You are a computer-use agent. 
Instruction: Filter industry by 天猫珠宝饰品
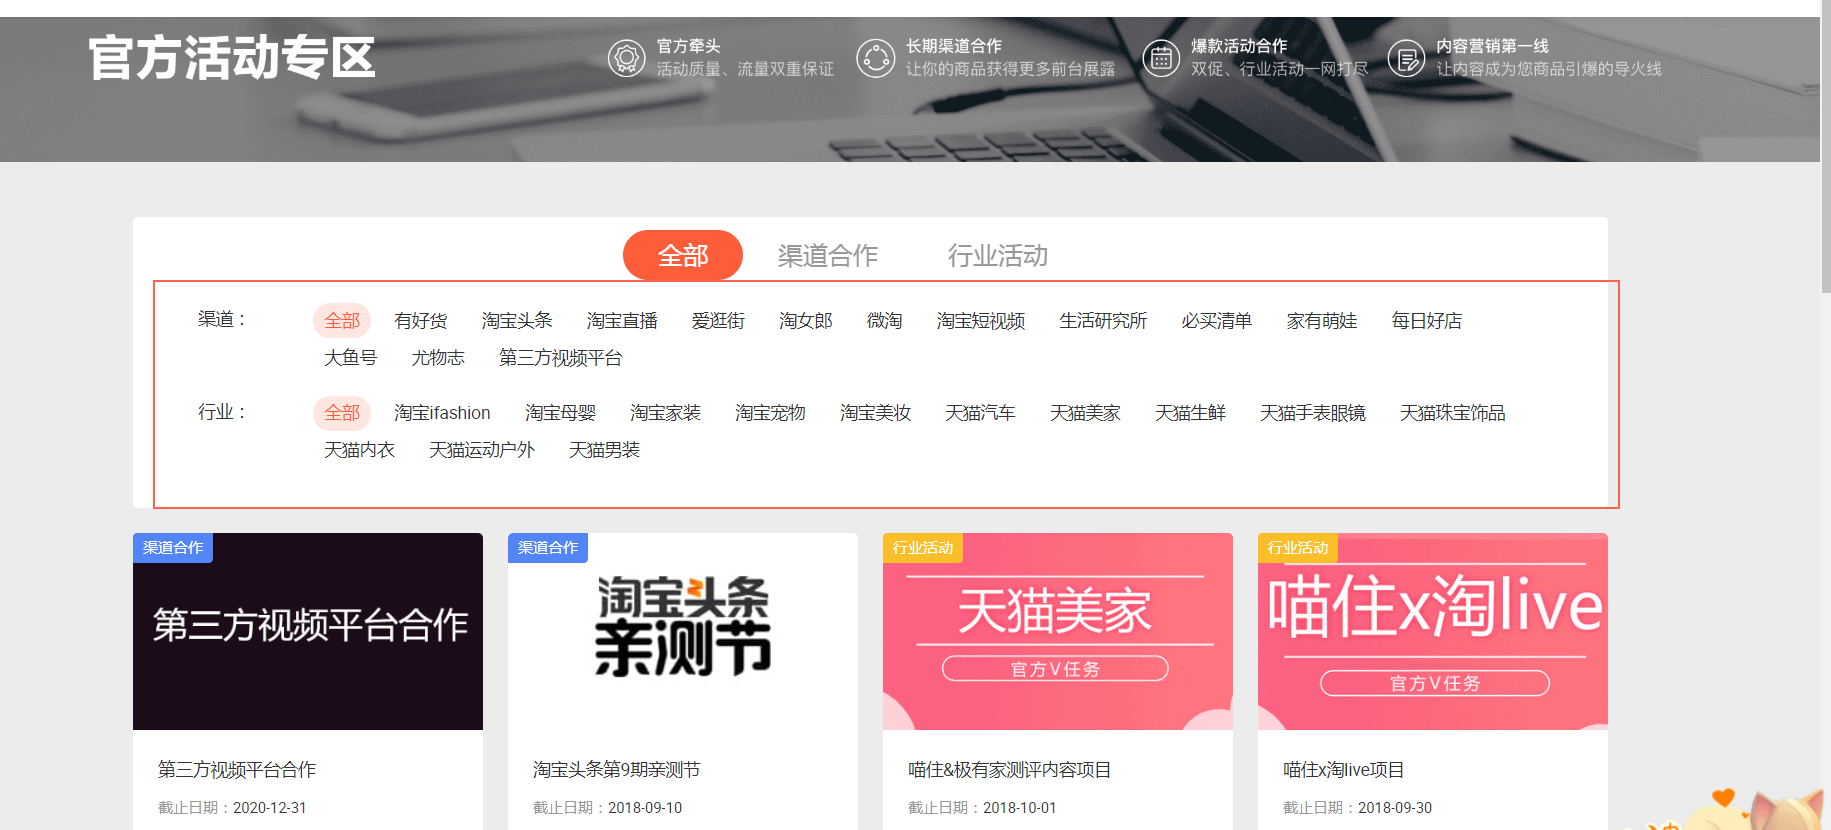(x=1453, y=413)
